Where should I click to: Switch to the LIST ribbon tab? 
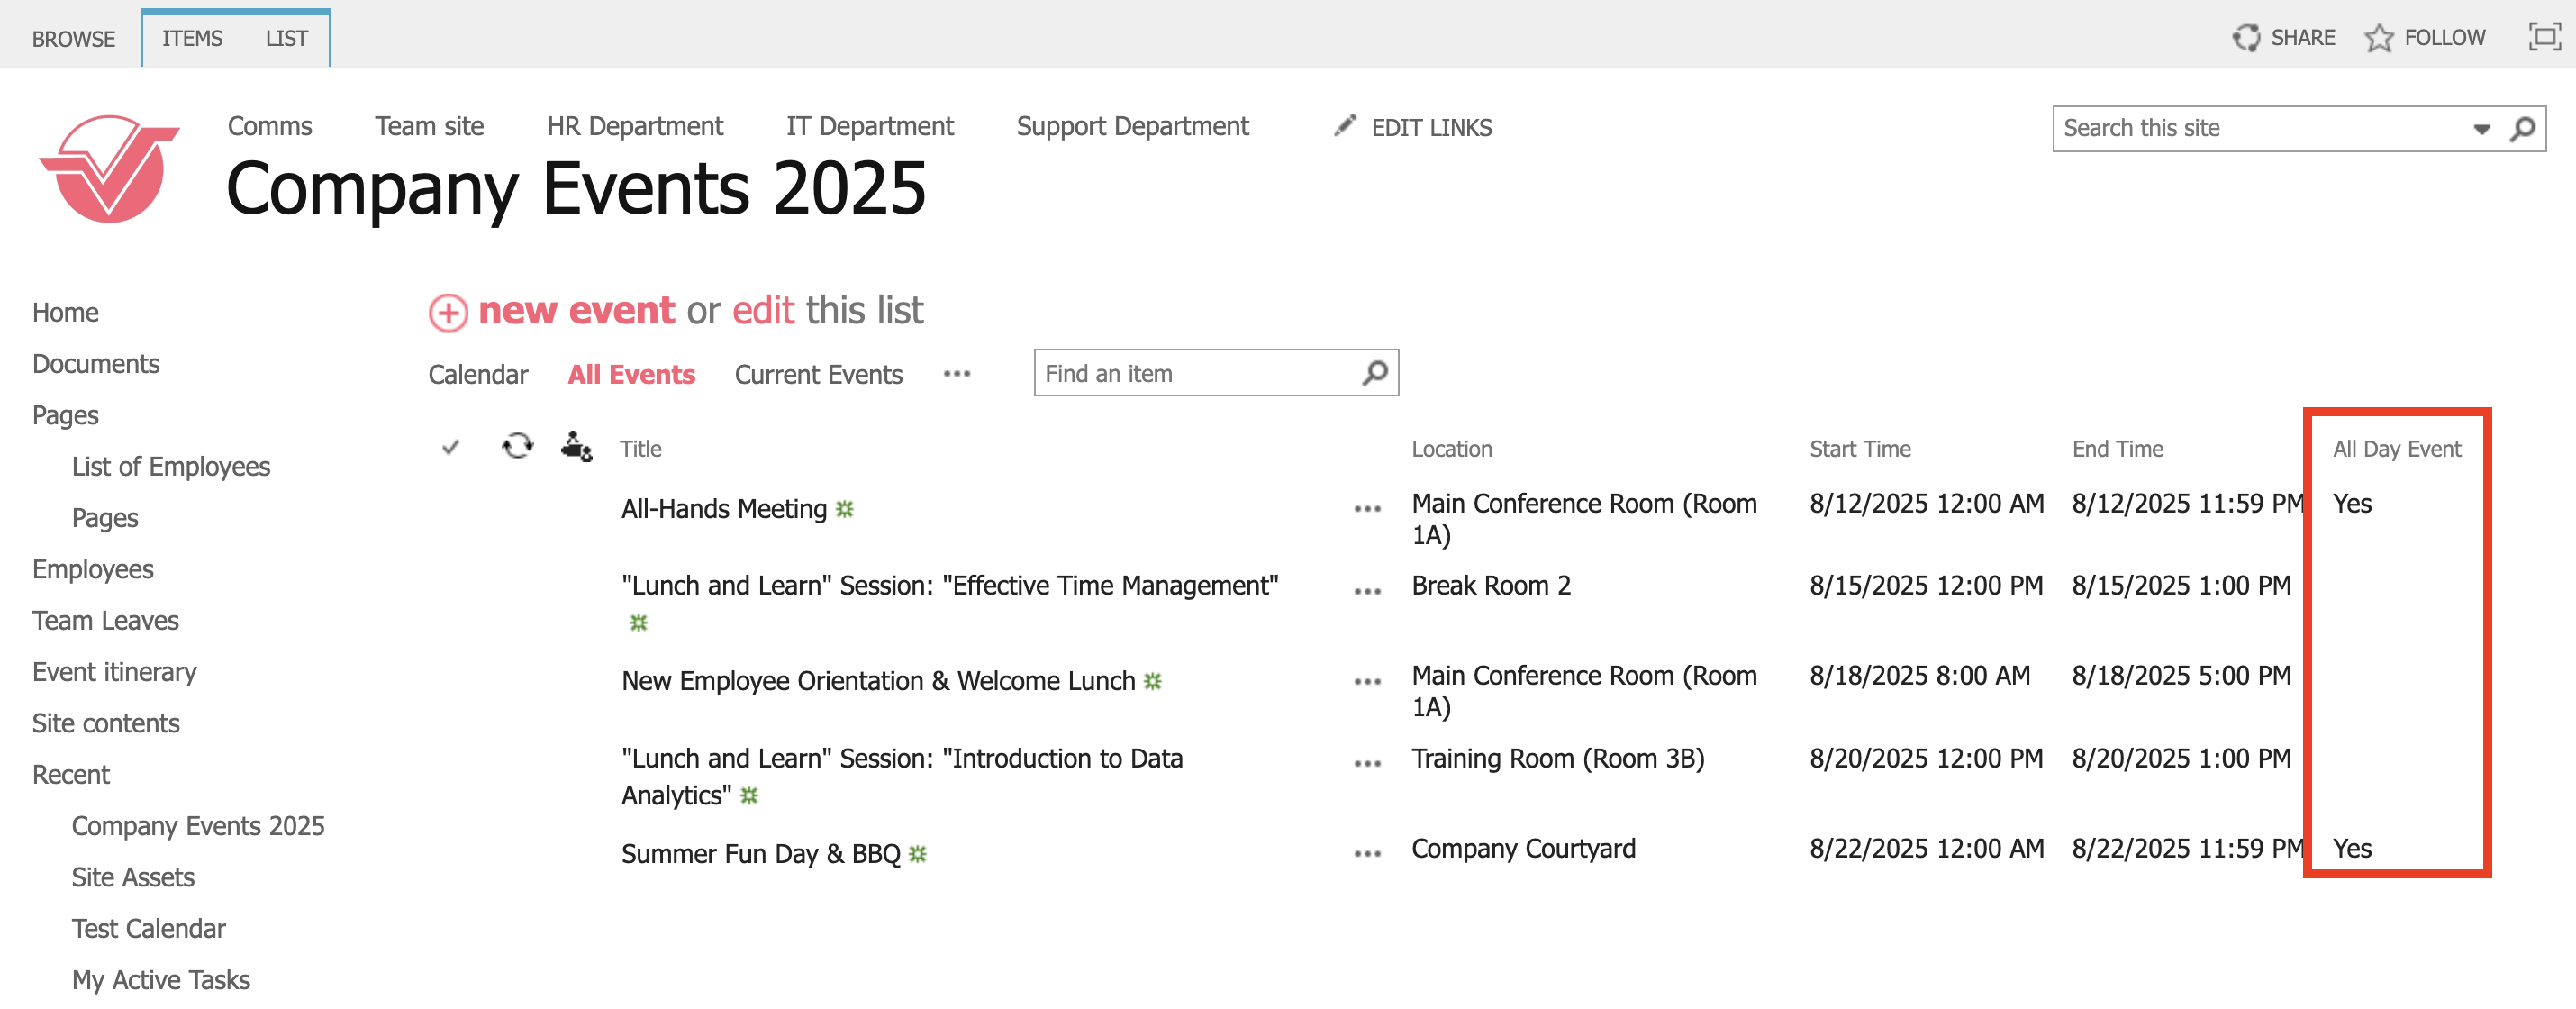point(286,38)
